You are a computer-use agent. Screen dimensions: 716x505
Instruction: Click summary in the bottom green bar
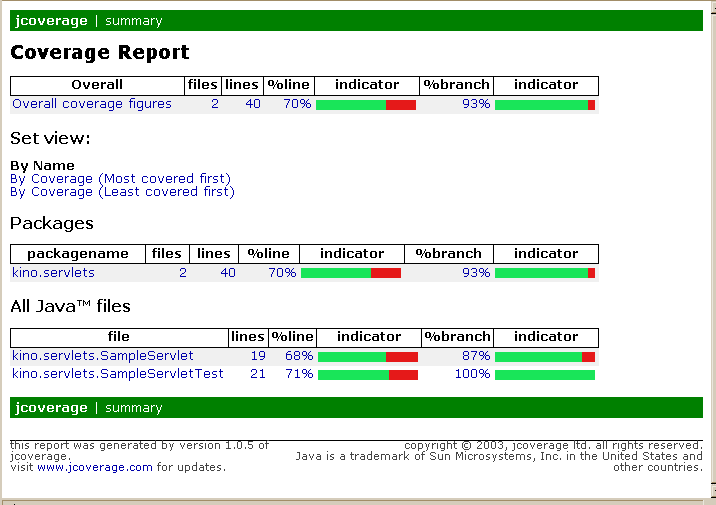(133, 407)
